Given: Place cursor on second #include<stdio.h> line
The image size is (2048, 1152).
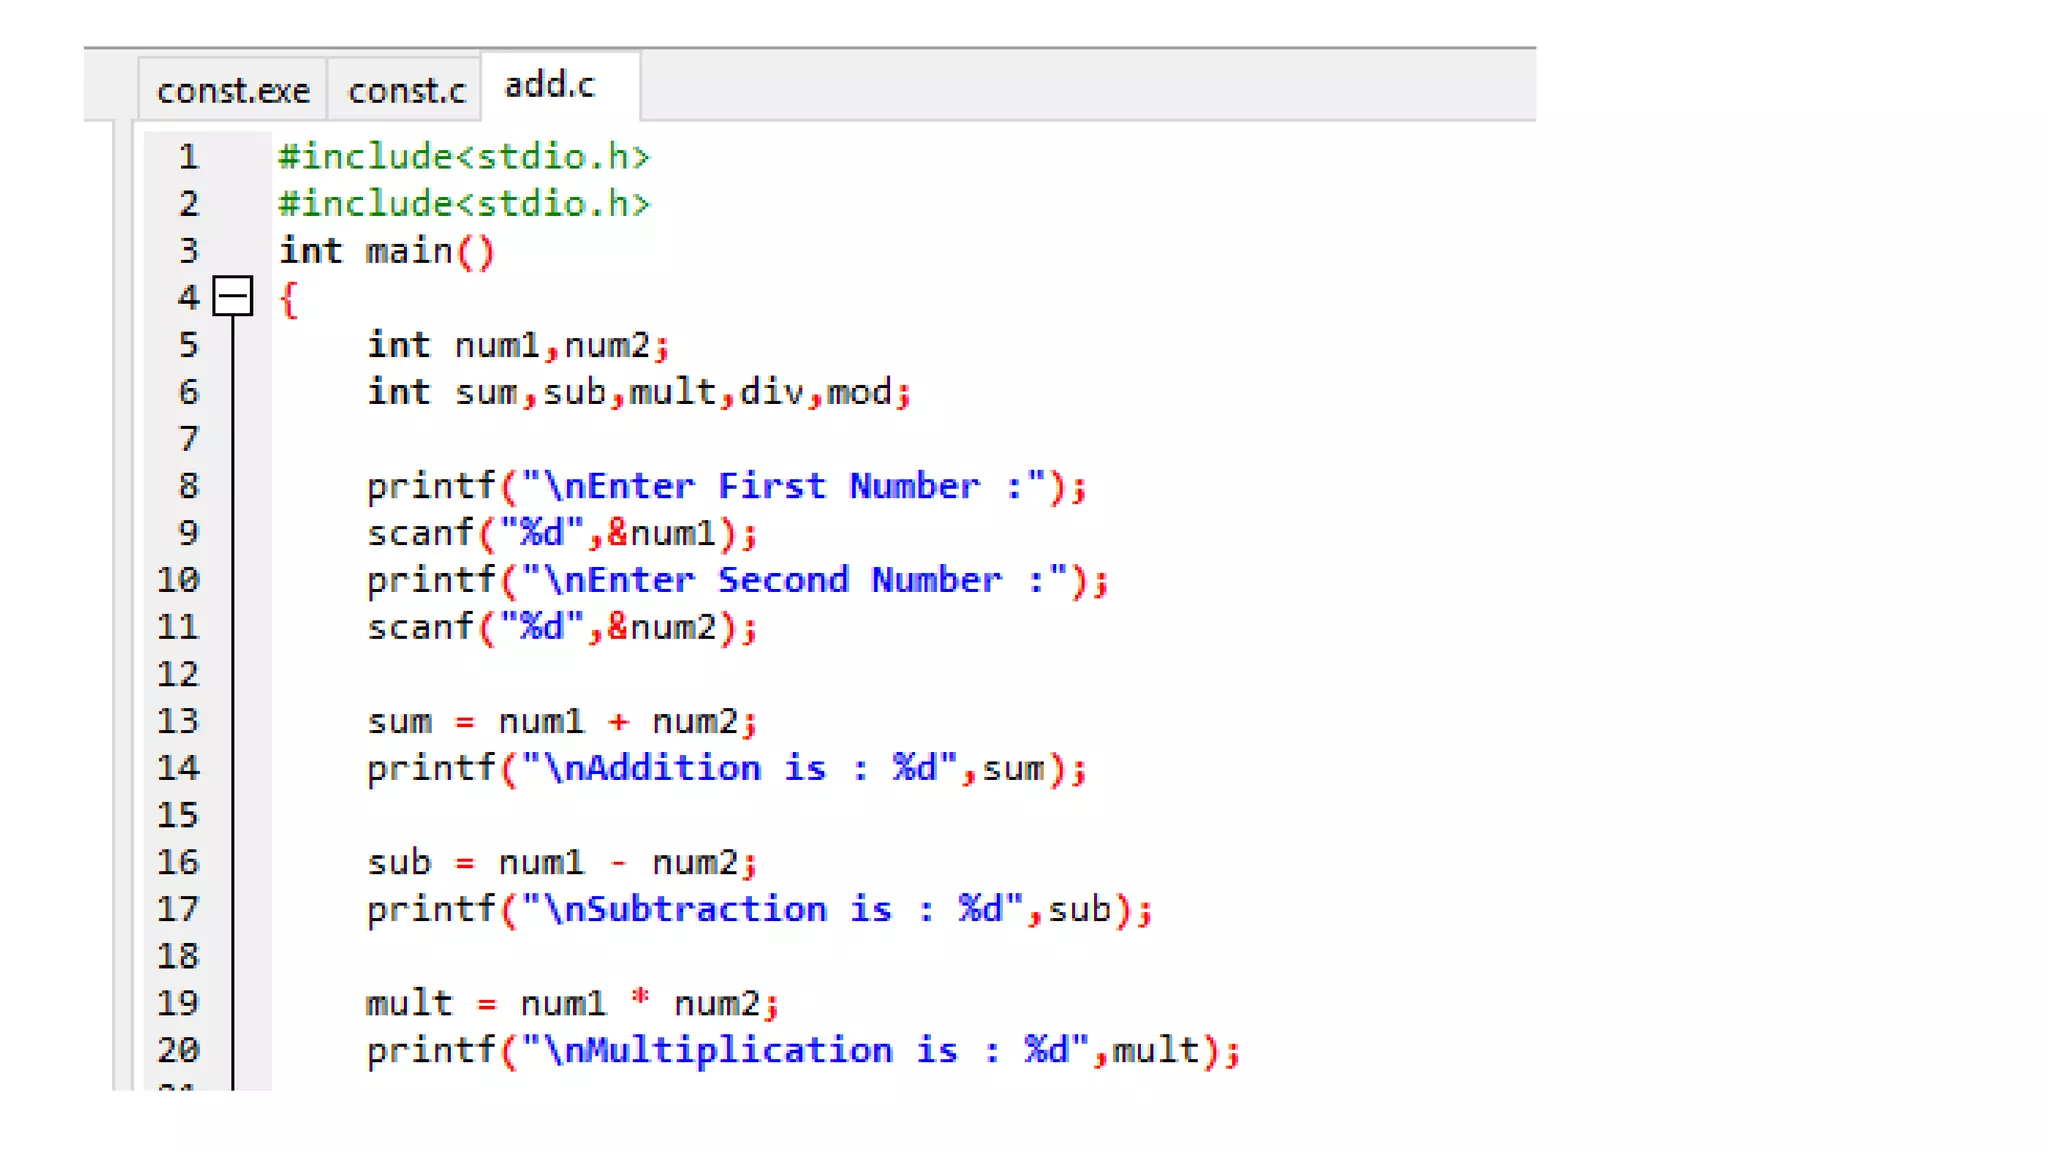Looking at the screenshot, I should pyautogui.click(x=464, y=204).
